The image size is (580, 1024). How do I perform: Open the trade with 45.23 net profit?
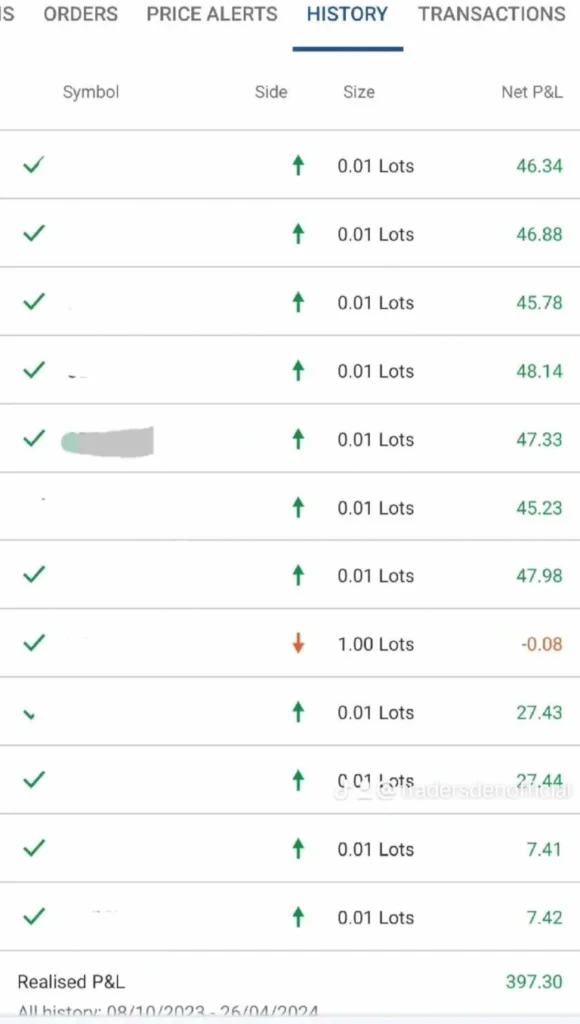click(x=290, y=507)
